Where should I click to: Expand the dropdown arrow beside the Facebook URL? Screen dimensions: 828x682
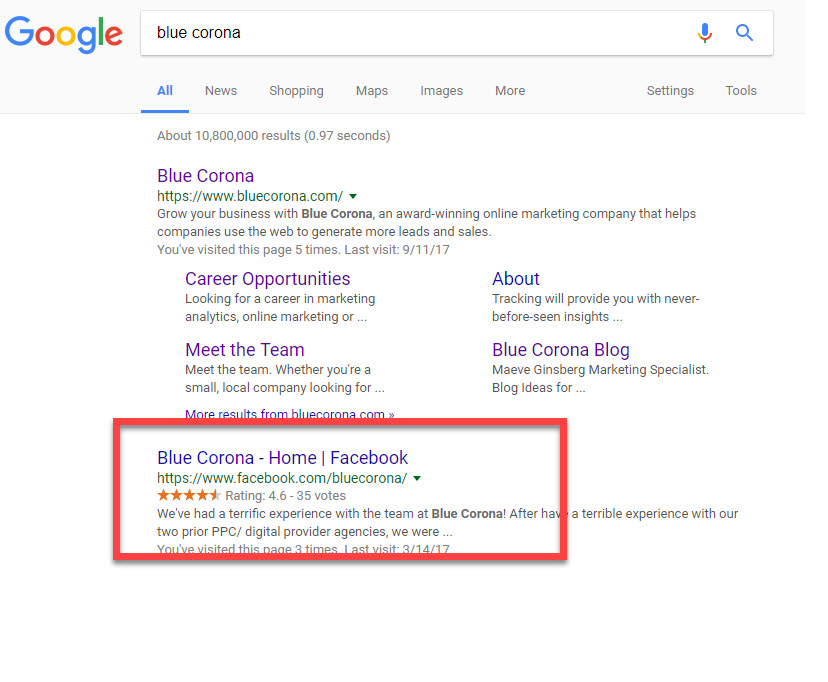click(417, 478)
